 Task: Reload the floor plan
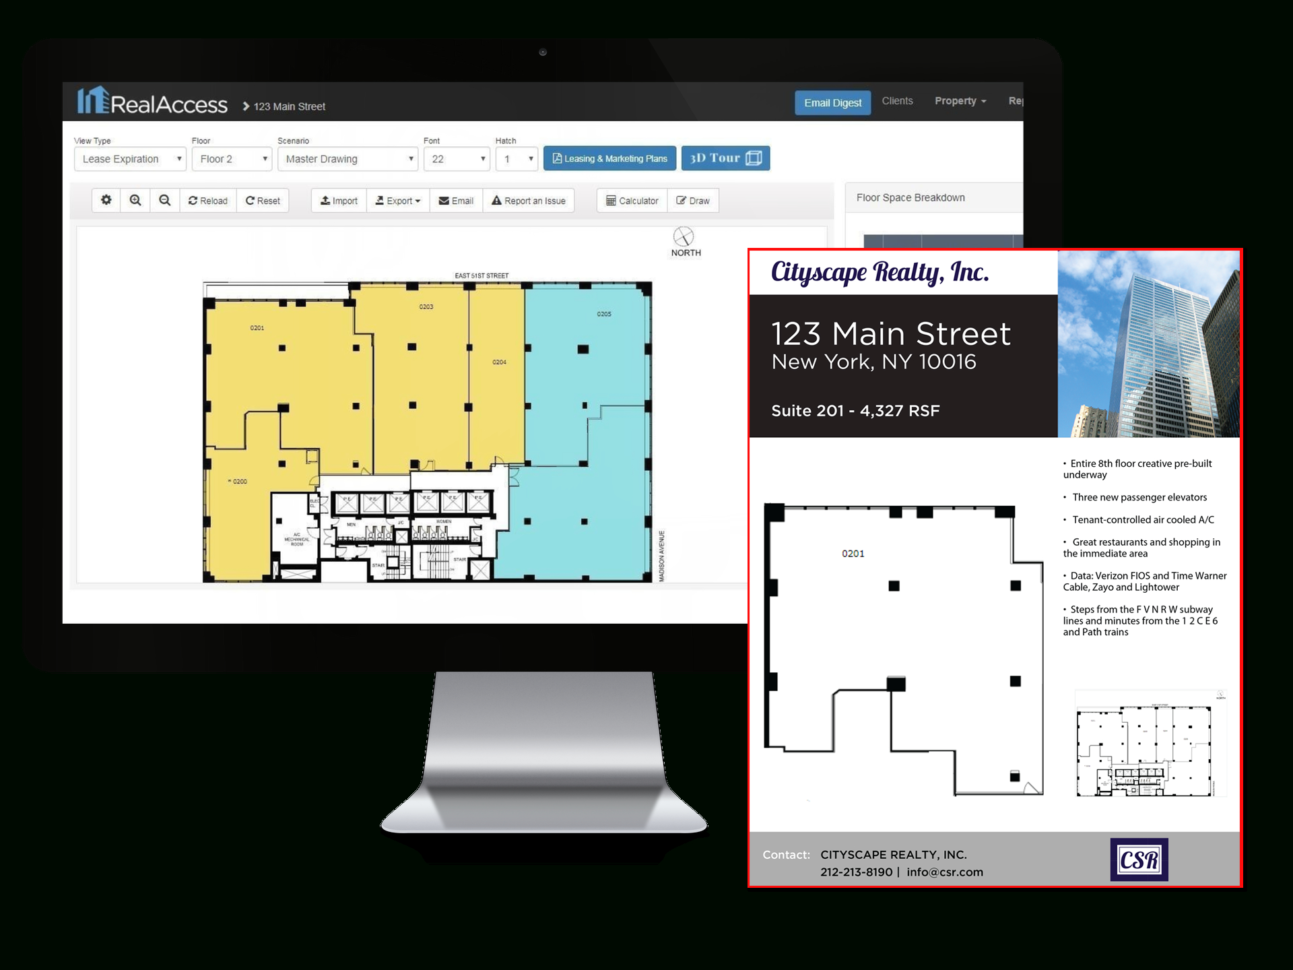click(x=208, y=201)
